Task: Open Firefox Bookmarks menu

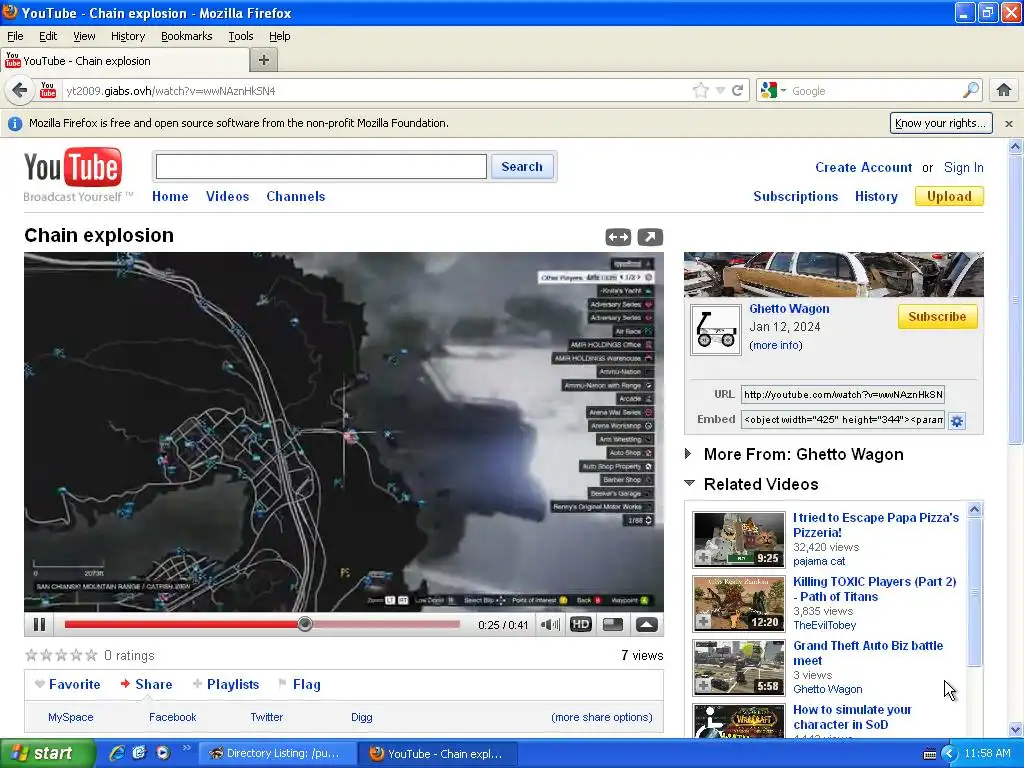Action: 186,36
